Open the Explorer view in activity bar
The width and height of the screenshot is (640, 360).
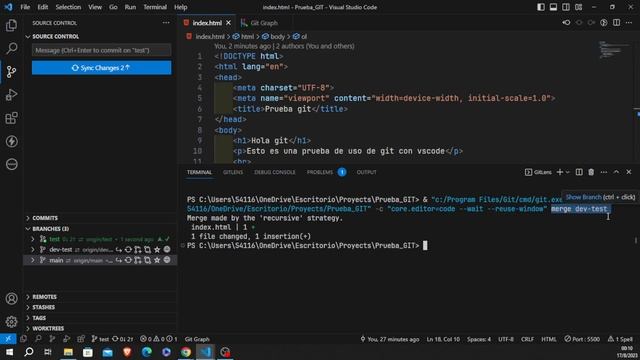[11, 26]
